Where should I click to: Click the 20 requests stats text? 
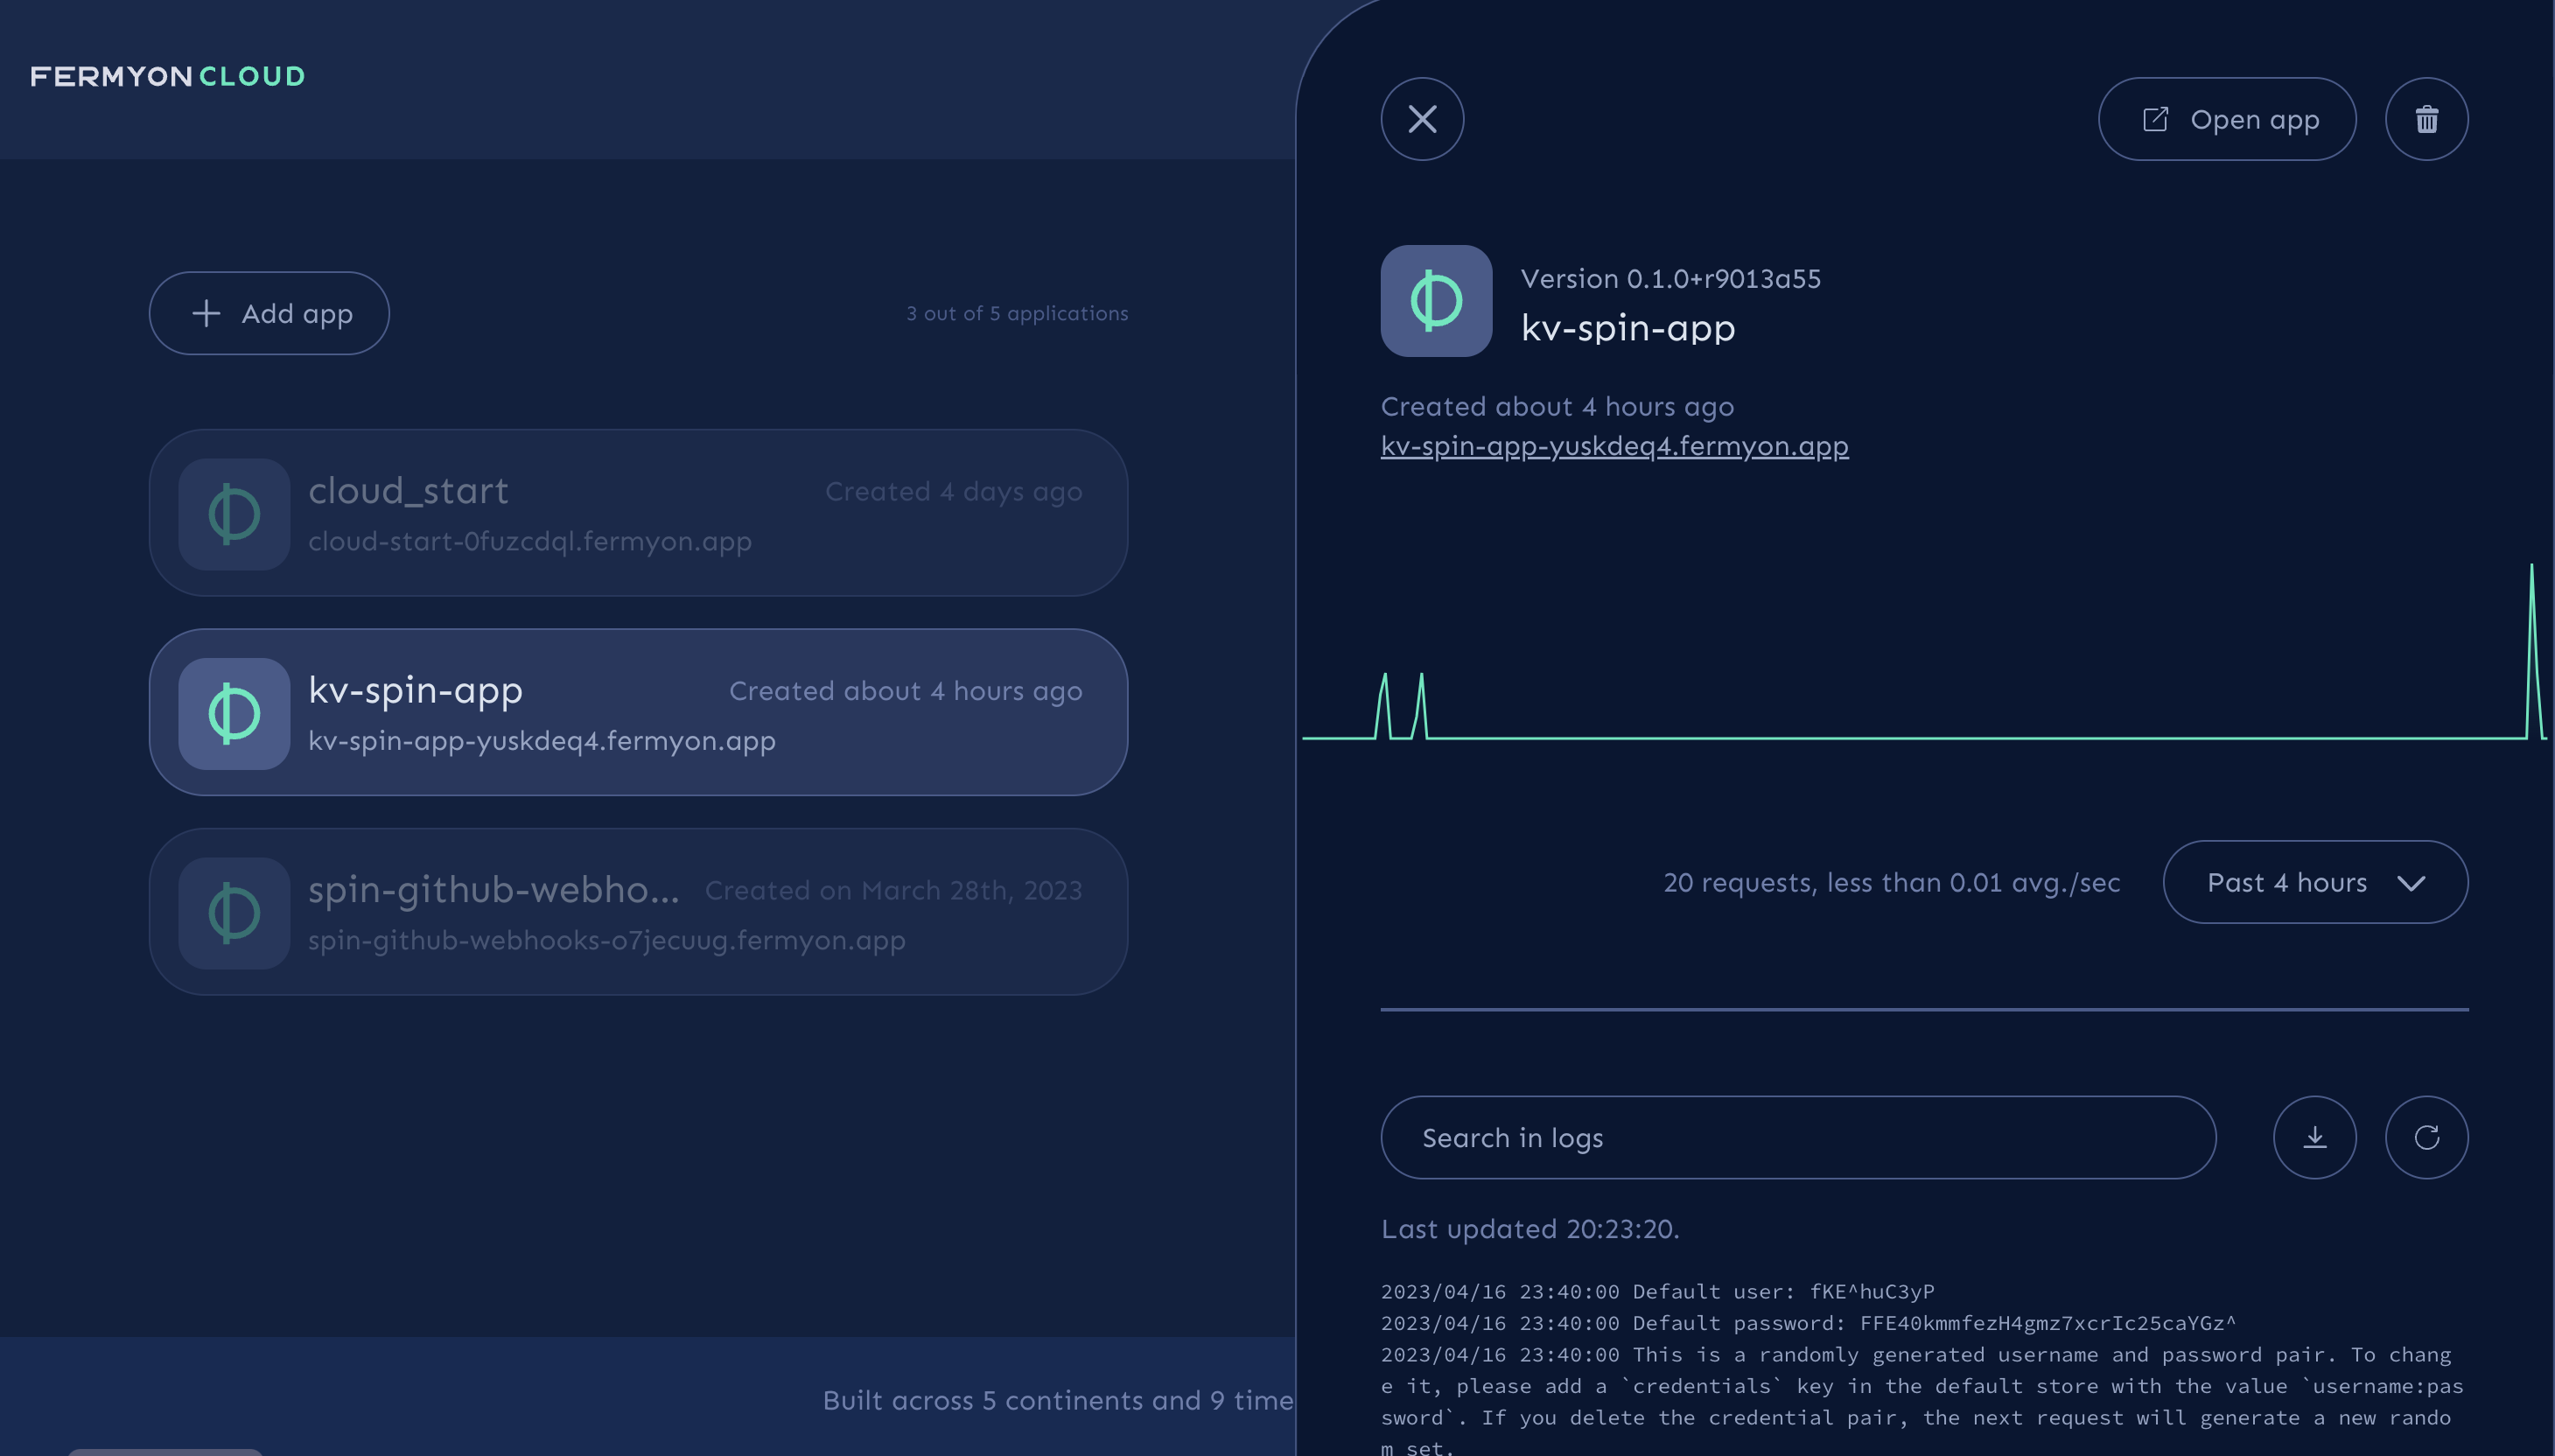point(1891,882)
